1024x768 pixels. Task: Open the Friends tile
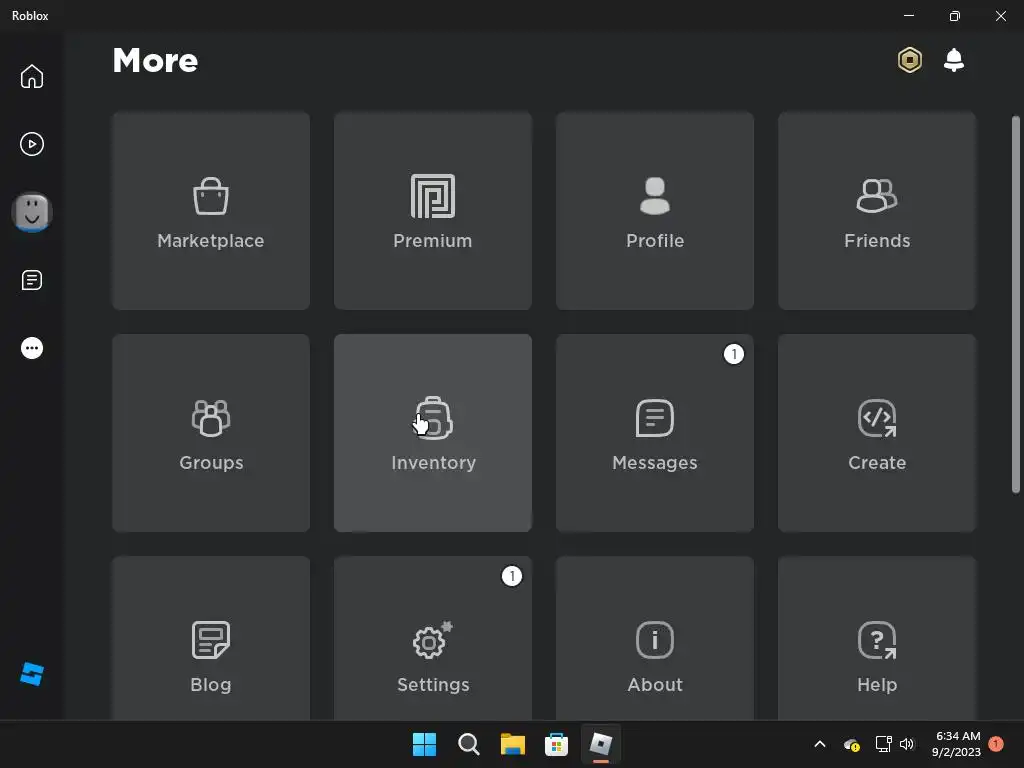[x=877, y=211]
